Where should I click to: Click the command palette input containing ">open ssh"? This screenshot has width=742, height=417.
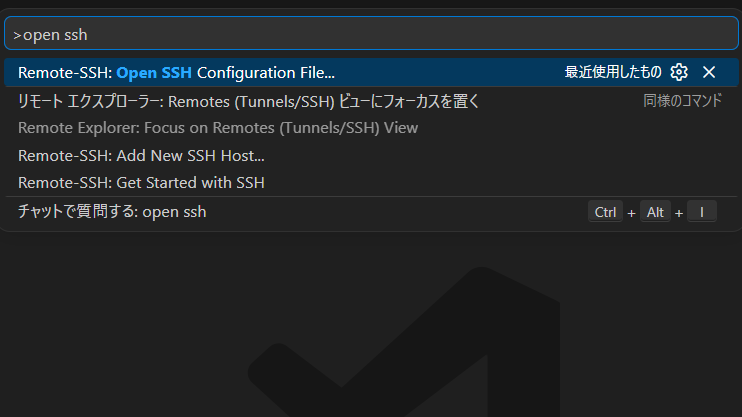371,34
